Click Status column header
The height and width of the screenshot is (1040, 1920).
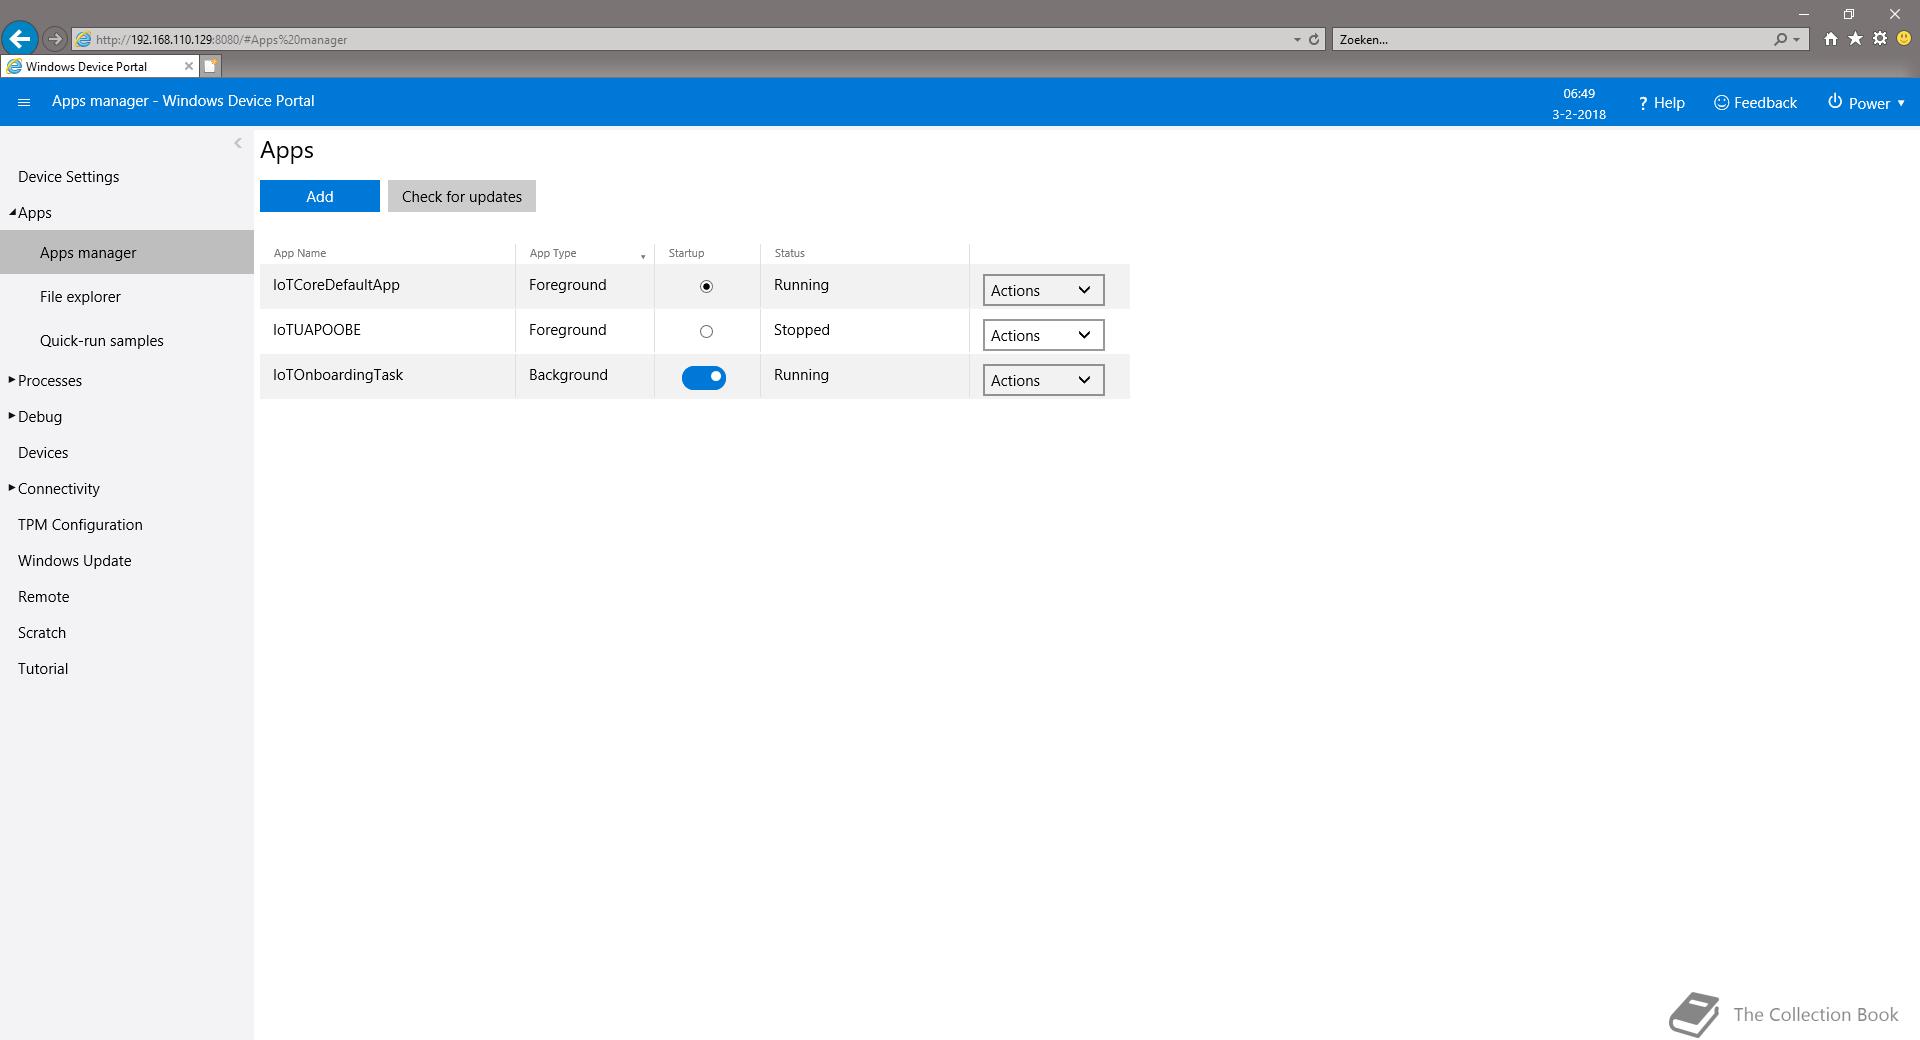(789, 253)
